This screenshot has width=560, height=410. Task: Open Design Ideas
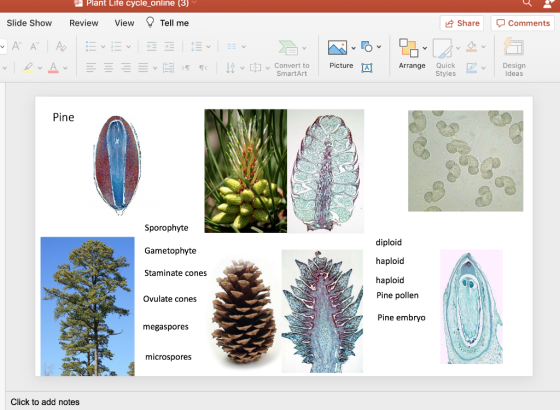(x=514, y=57)
